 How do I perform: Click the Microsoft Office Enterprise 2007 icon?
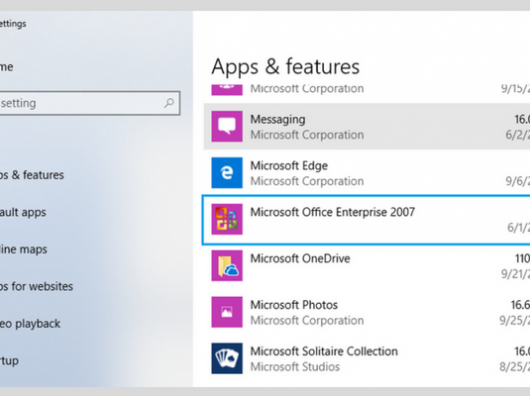pyautogui.click(x=227, y=219)
